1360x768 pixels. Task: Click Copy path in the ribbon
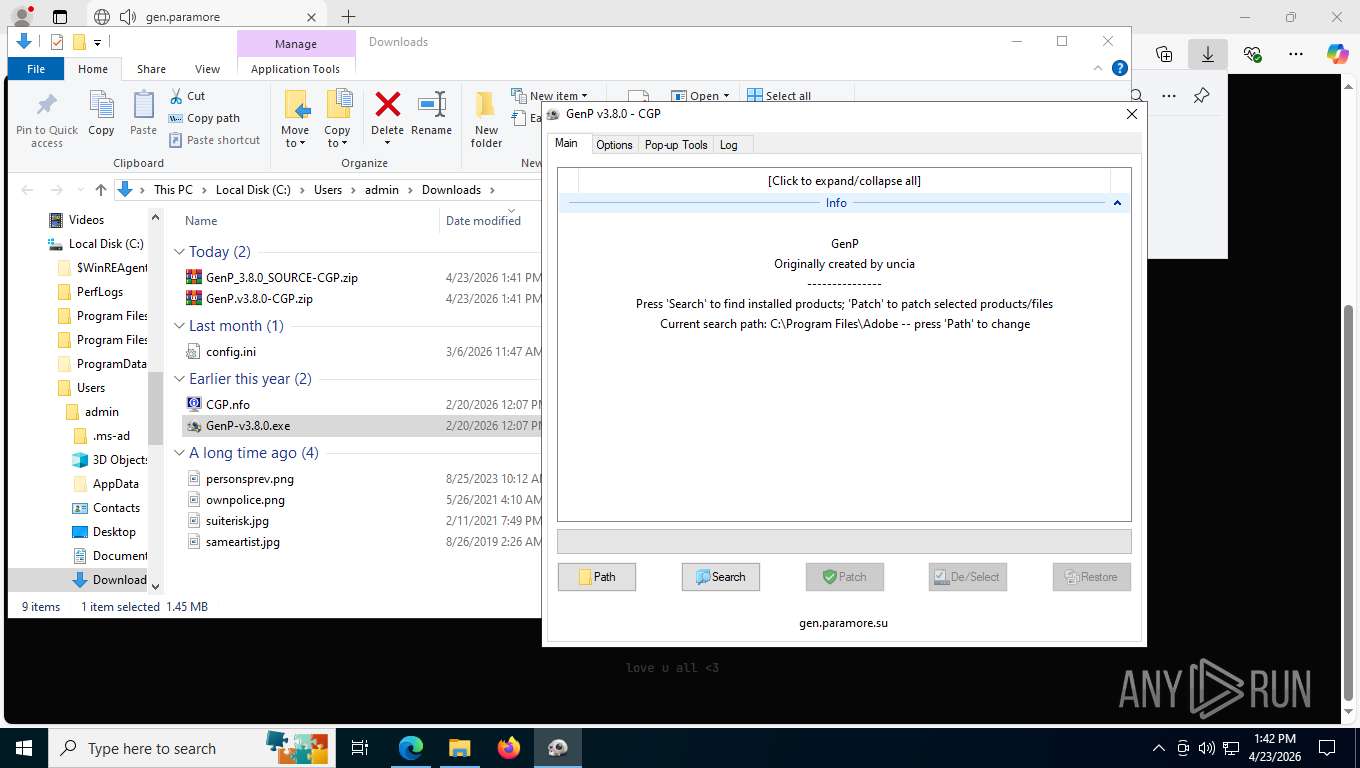204,118
